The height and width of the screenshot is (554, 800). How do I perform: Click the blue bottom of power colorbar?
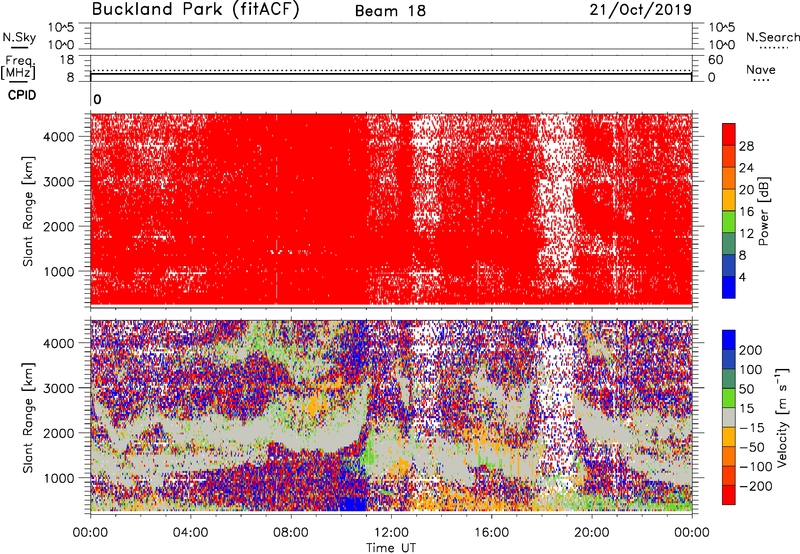(729, 287)
